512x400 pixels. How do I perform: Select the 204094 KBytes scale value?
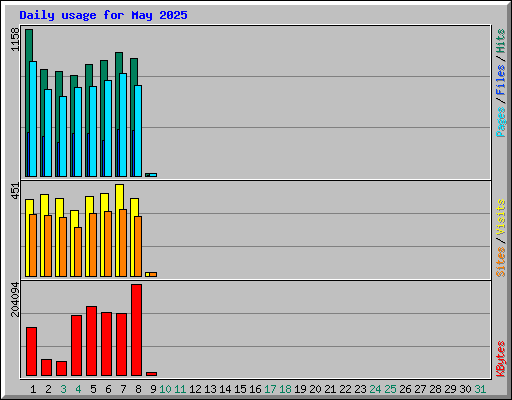(x=15, y=299)
